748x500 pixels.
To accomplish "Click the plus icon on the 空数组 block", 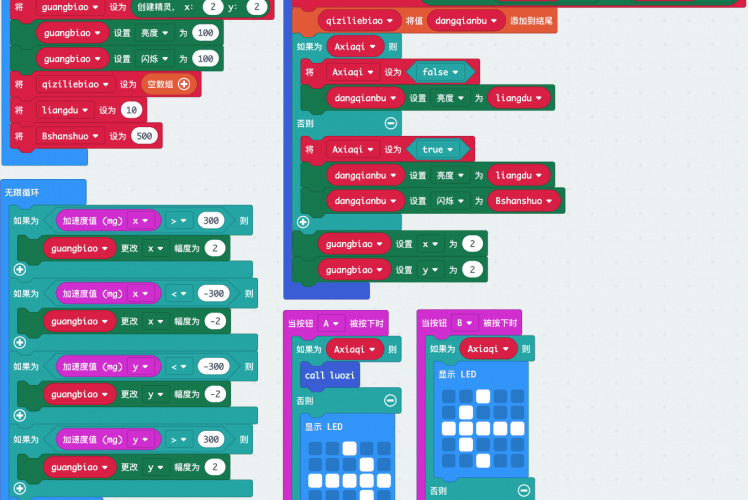I will coord(183,84).
